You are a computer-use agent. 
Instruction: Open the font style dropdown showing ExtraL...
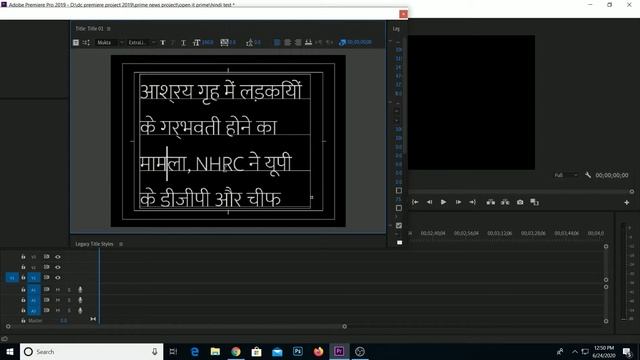(x=142, y=42)
